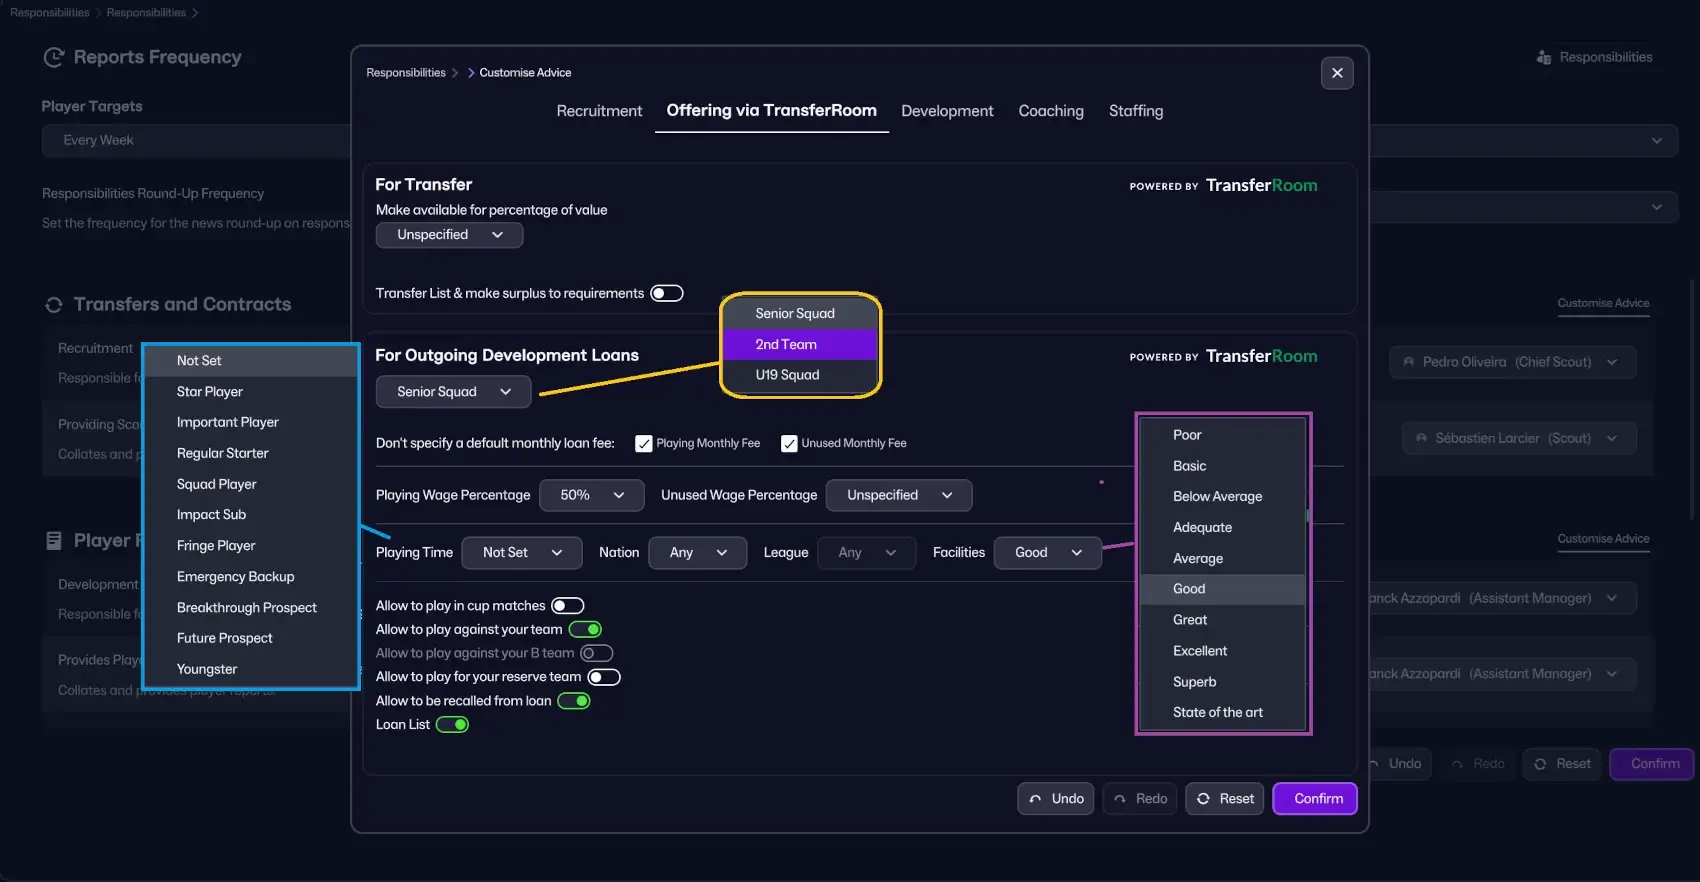The width and height of the screenshot is (1700, 882).
Task: Select Adequate facilities level
Action: pos(1222,528)
